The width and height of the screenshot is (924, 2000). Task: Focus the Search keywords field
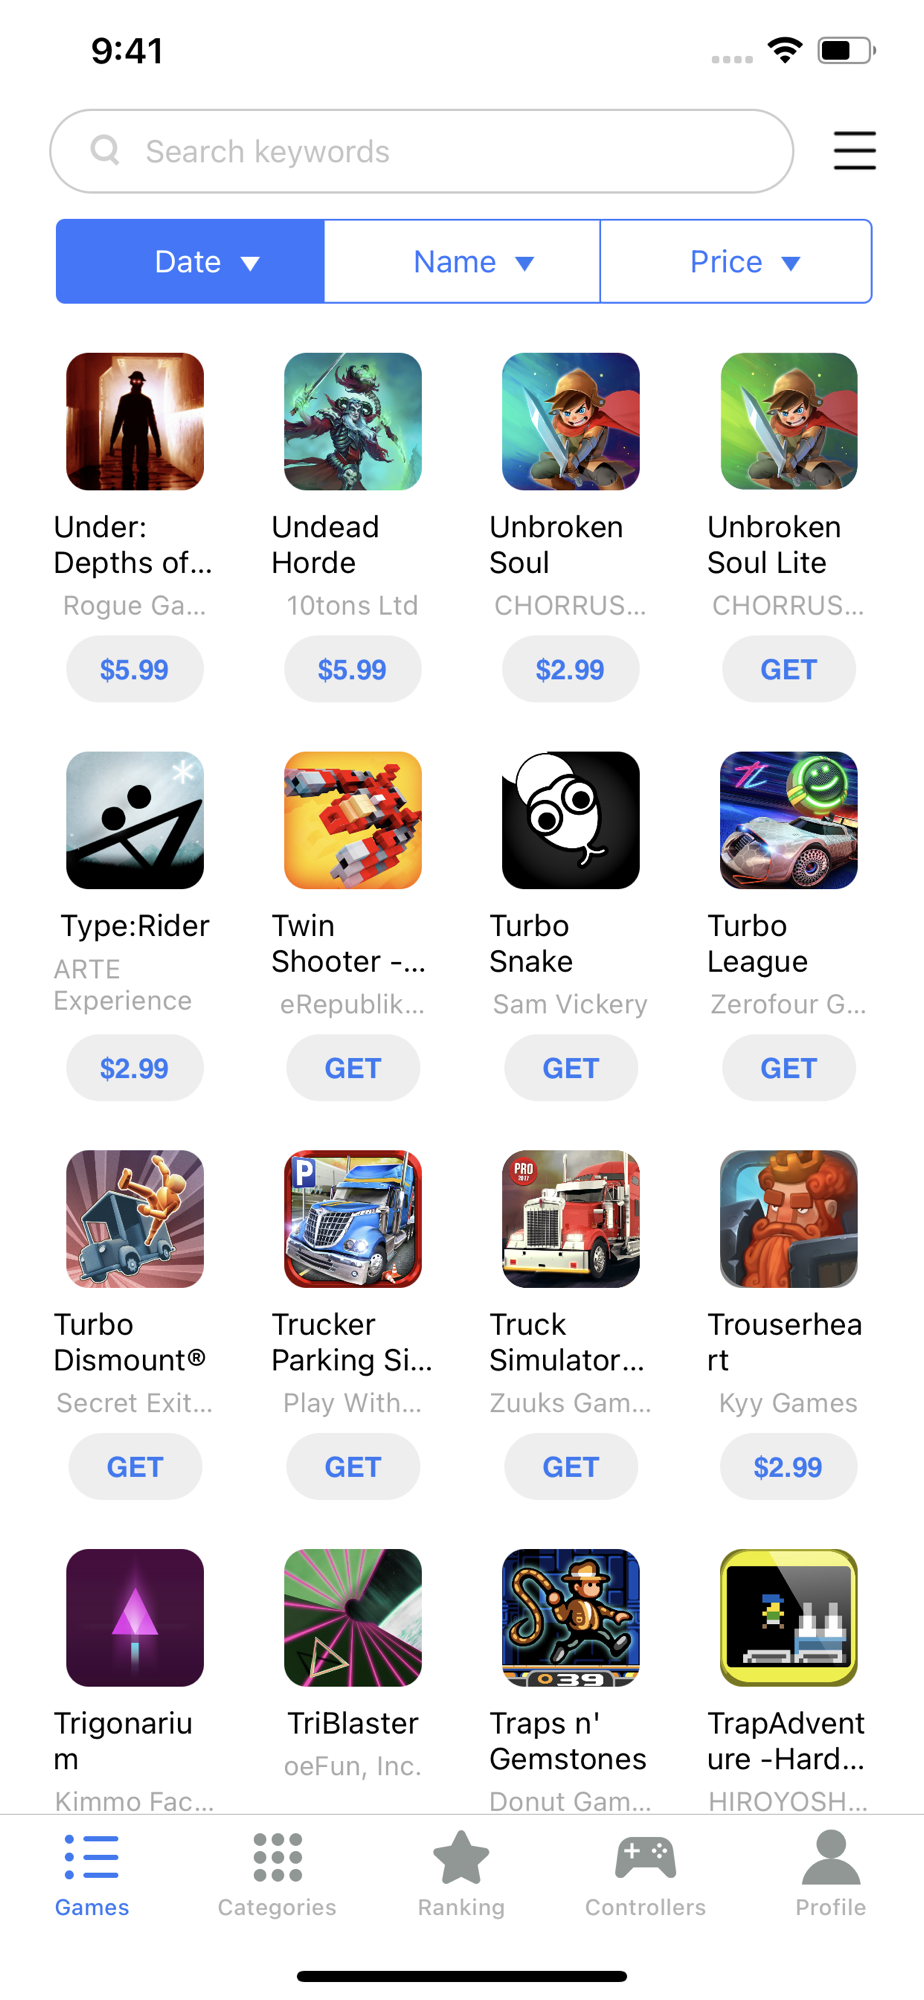point(421,151)
